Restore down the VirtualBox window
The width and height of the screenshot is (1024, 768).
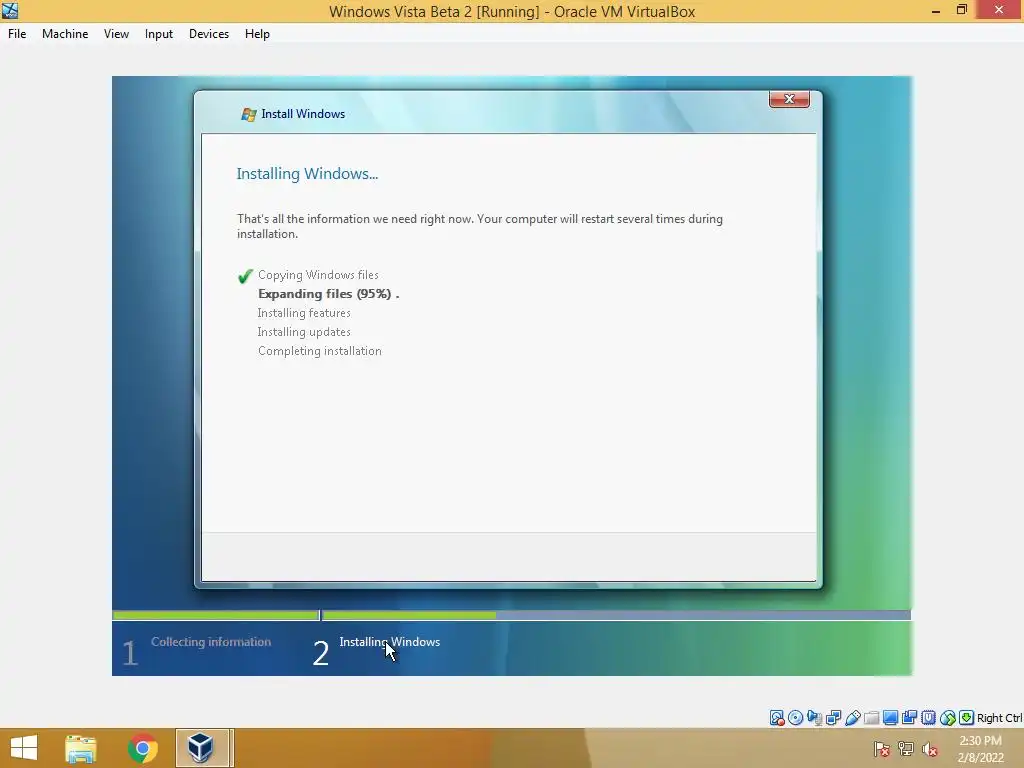[x=961, y=10]
